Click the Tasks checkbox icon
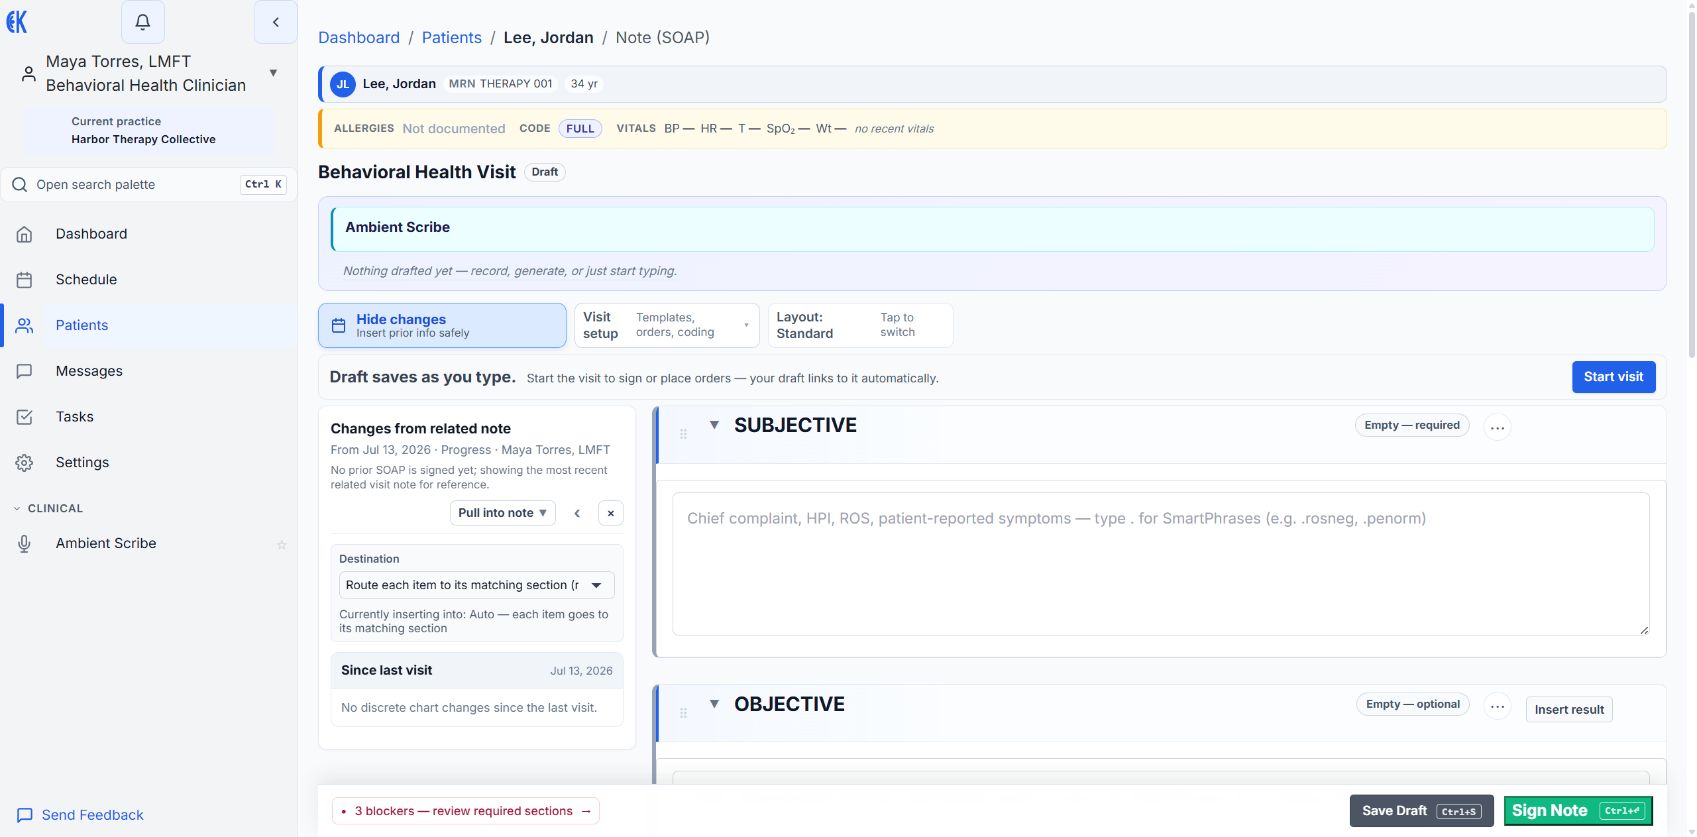Image resolution: width=1697 pixels, height=837 pixels. [x=25, y=417]
